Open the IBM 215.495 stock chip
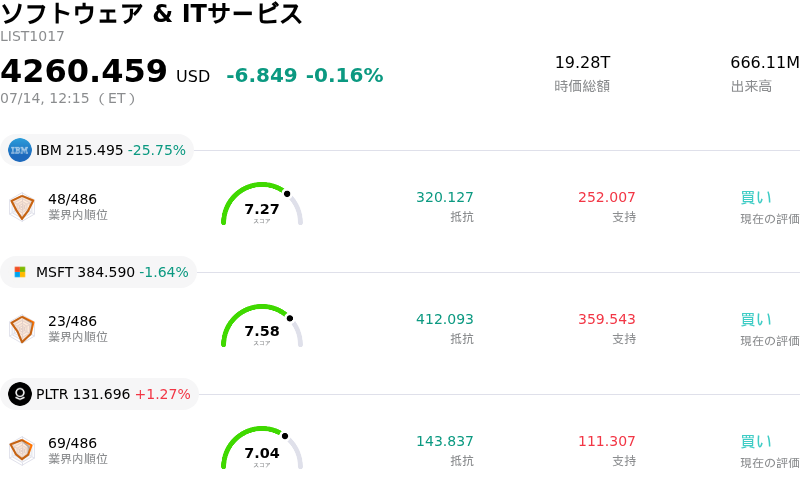Screen dimensions: 800x488 (97, 150)
